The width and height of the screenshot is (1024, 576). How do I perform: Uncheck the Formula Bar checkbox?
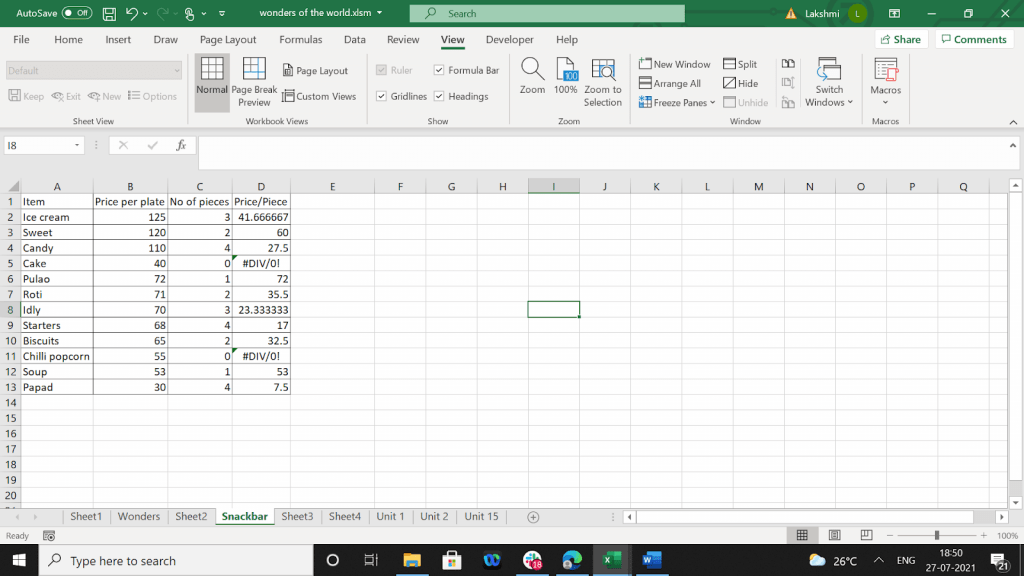(439, 71)
